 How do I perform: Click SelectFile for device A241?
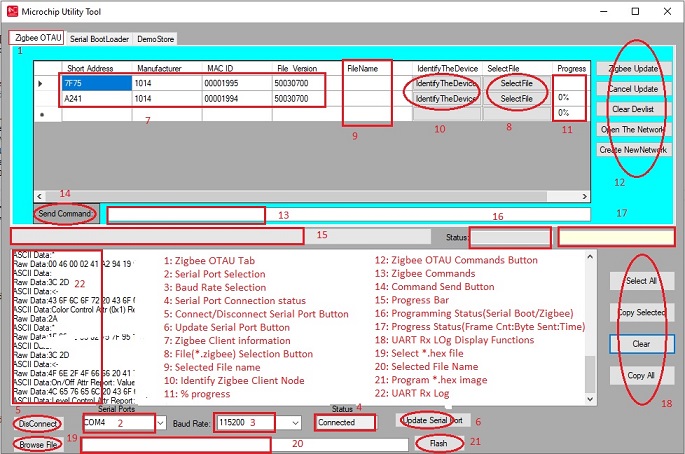pyautogui.click(x=516, y=99)
